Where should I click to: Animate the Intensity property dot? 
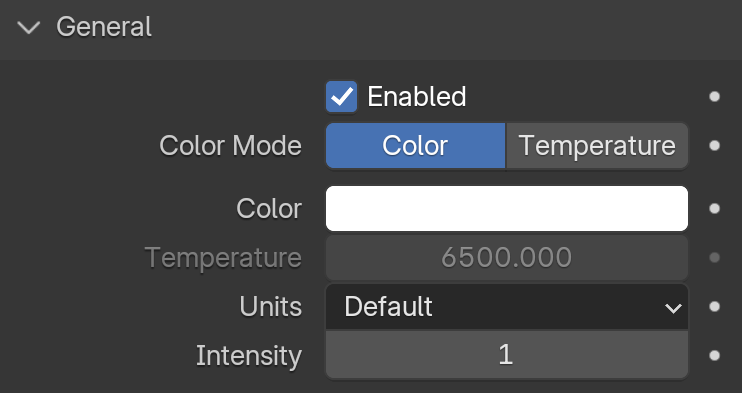click(715, 355)
